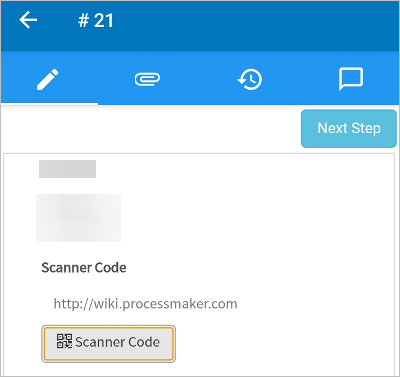The height and width of the screenshot is (377, 400).
Task: Tap the small gray blurred label
Action: click(x=67, y=169)
